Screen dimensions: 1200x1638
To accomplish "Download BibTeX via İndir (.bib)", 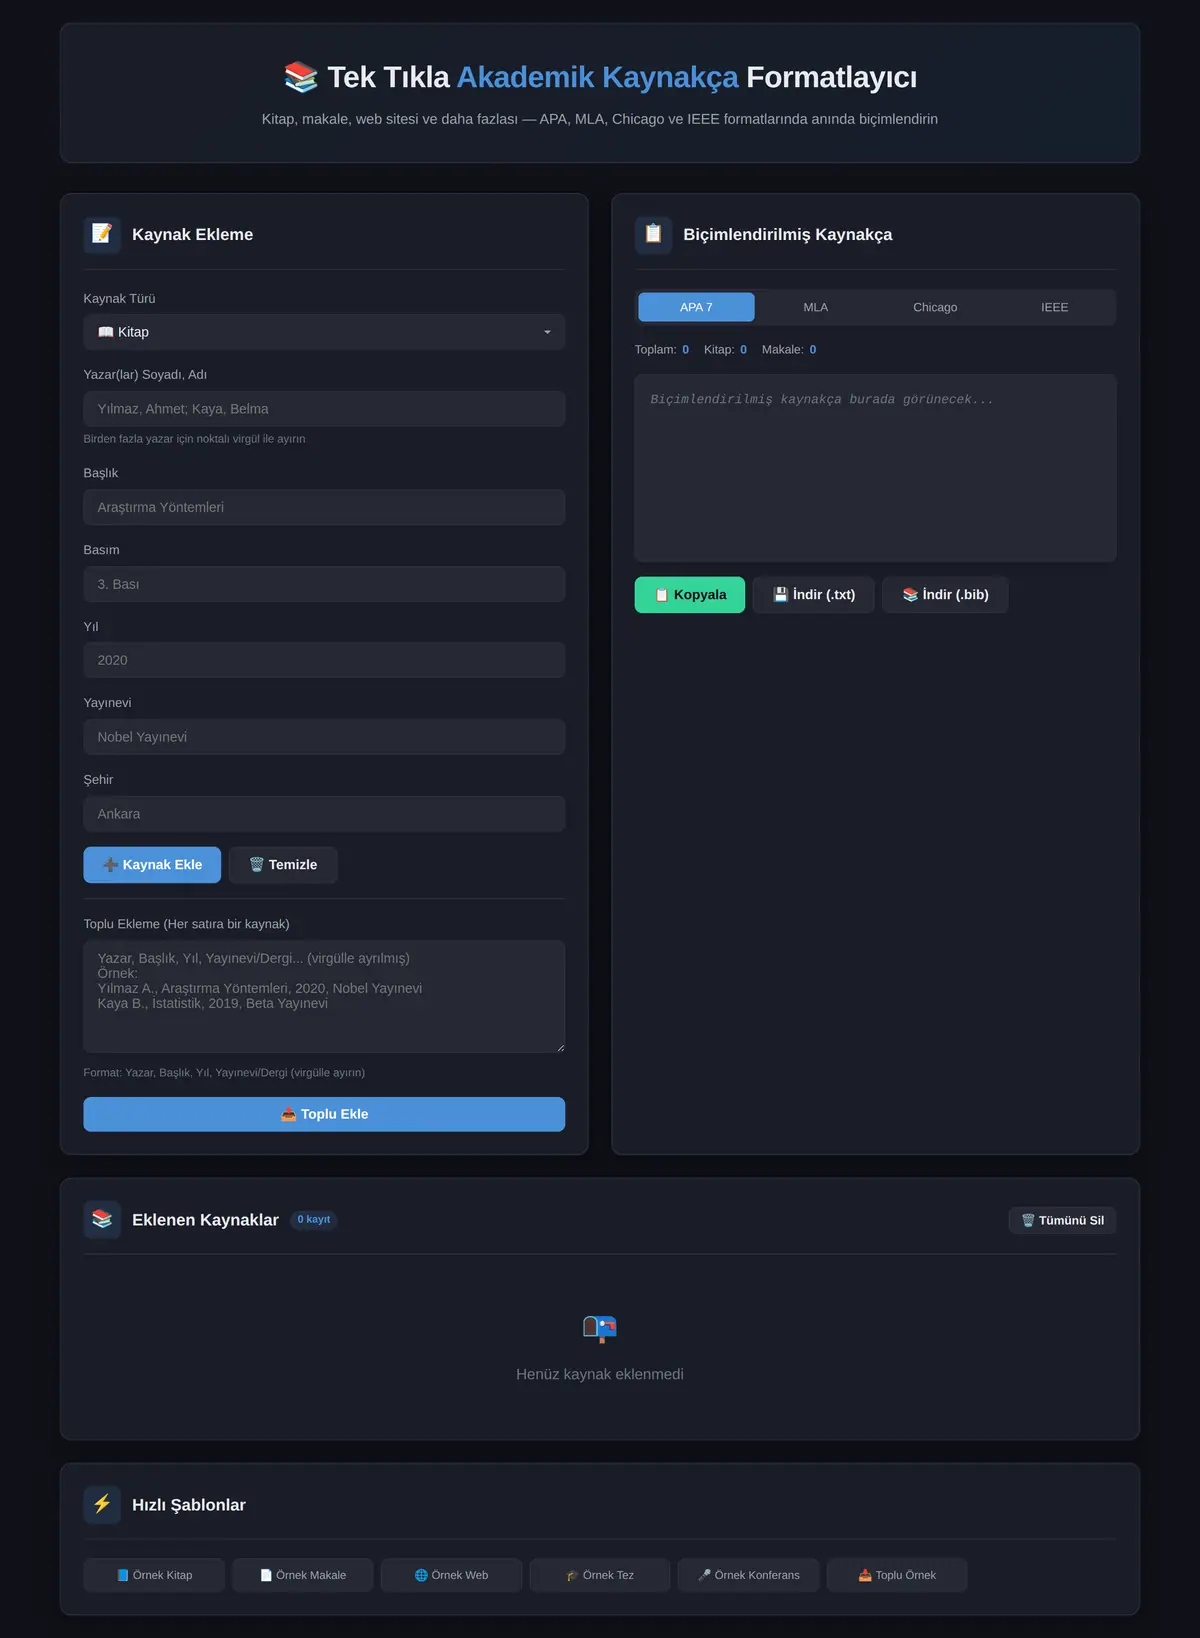I will point(945,595).
